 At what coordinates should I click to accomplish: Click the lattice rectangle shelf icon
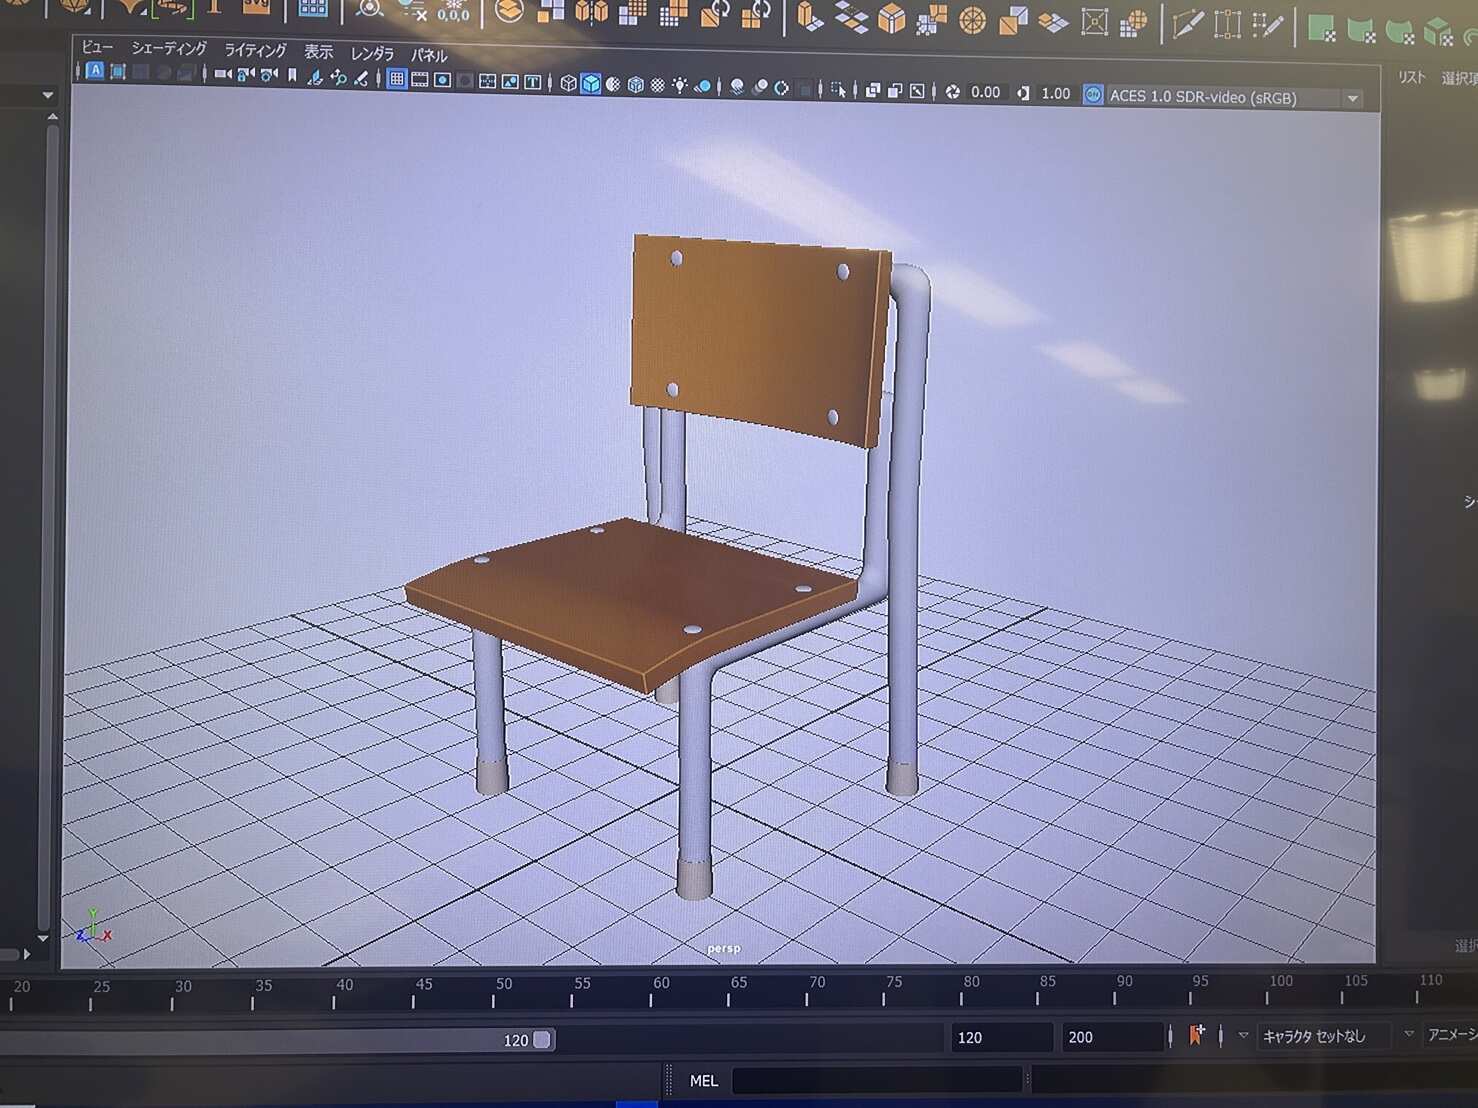point(1228,25)
